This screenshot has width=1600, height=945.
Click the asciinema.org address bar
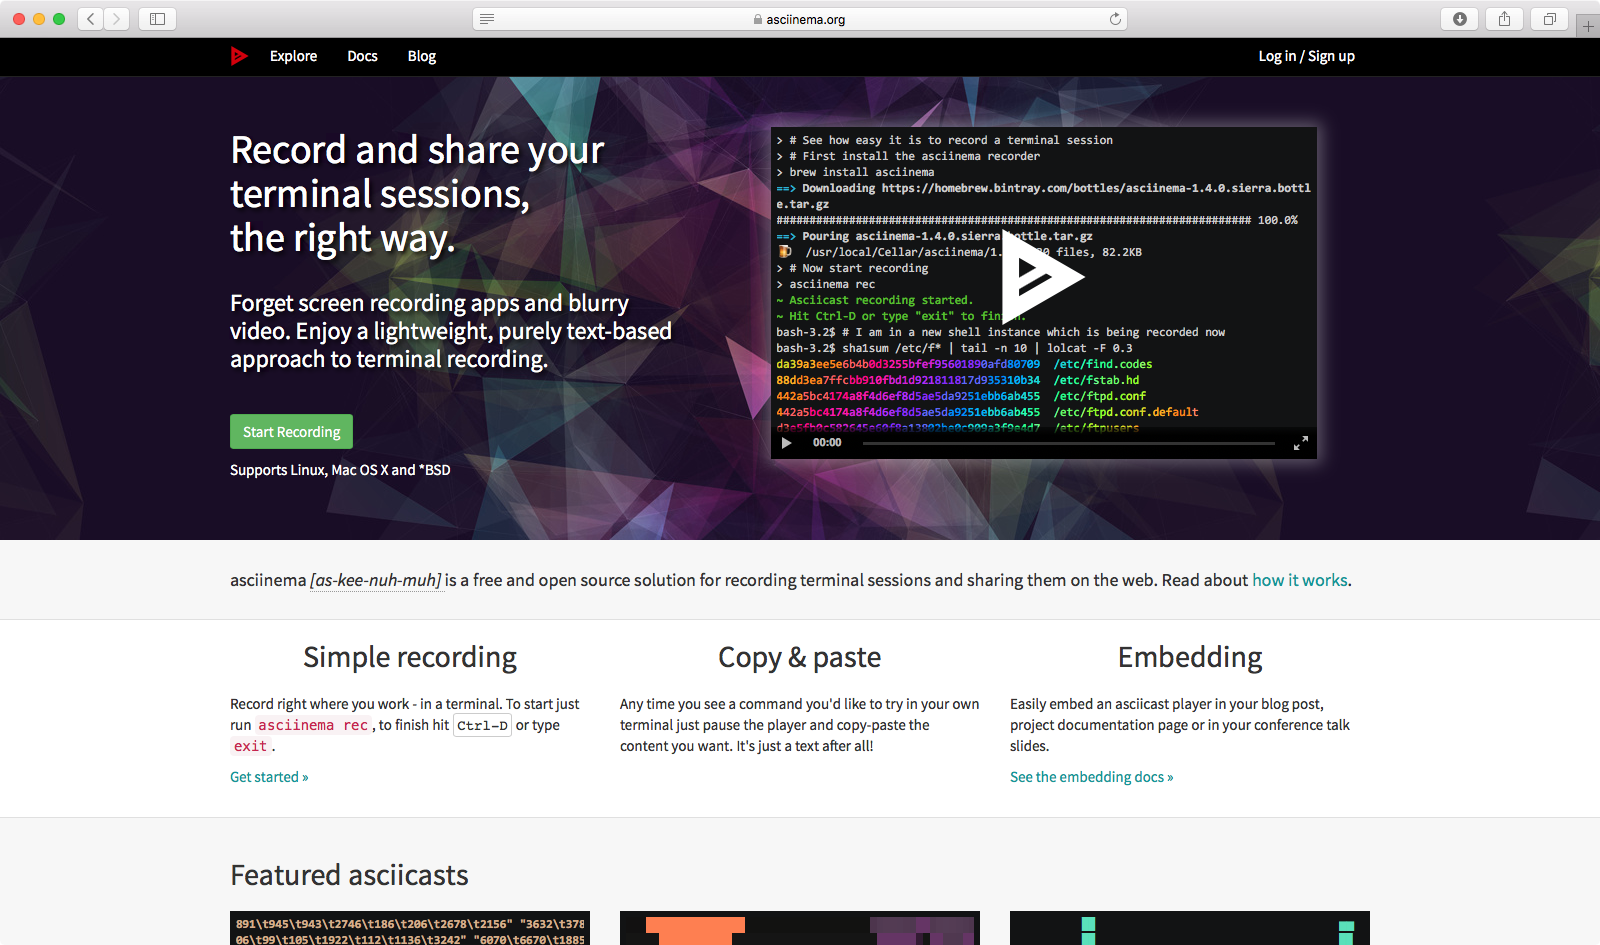point(800,19)
